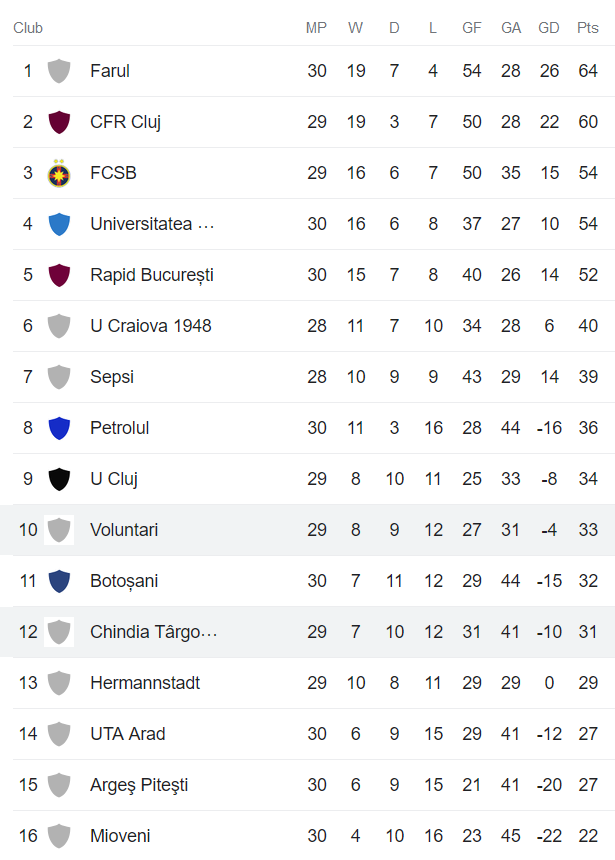
Task: Click the blue Petrolul shield icon
Action: 59,428
